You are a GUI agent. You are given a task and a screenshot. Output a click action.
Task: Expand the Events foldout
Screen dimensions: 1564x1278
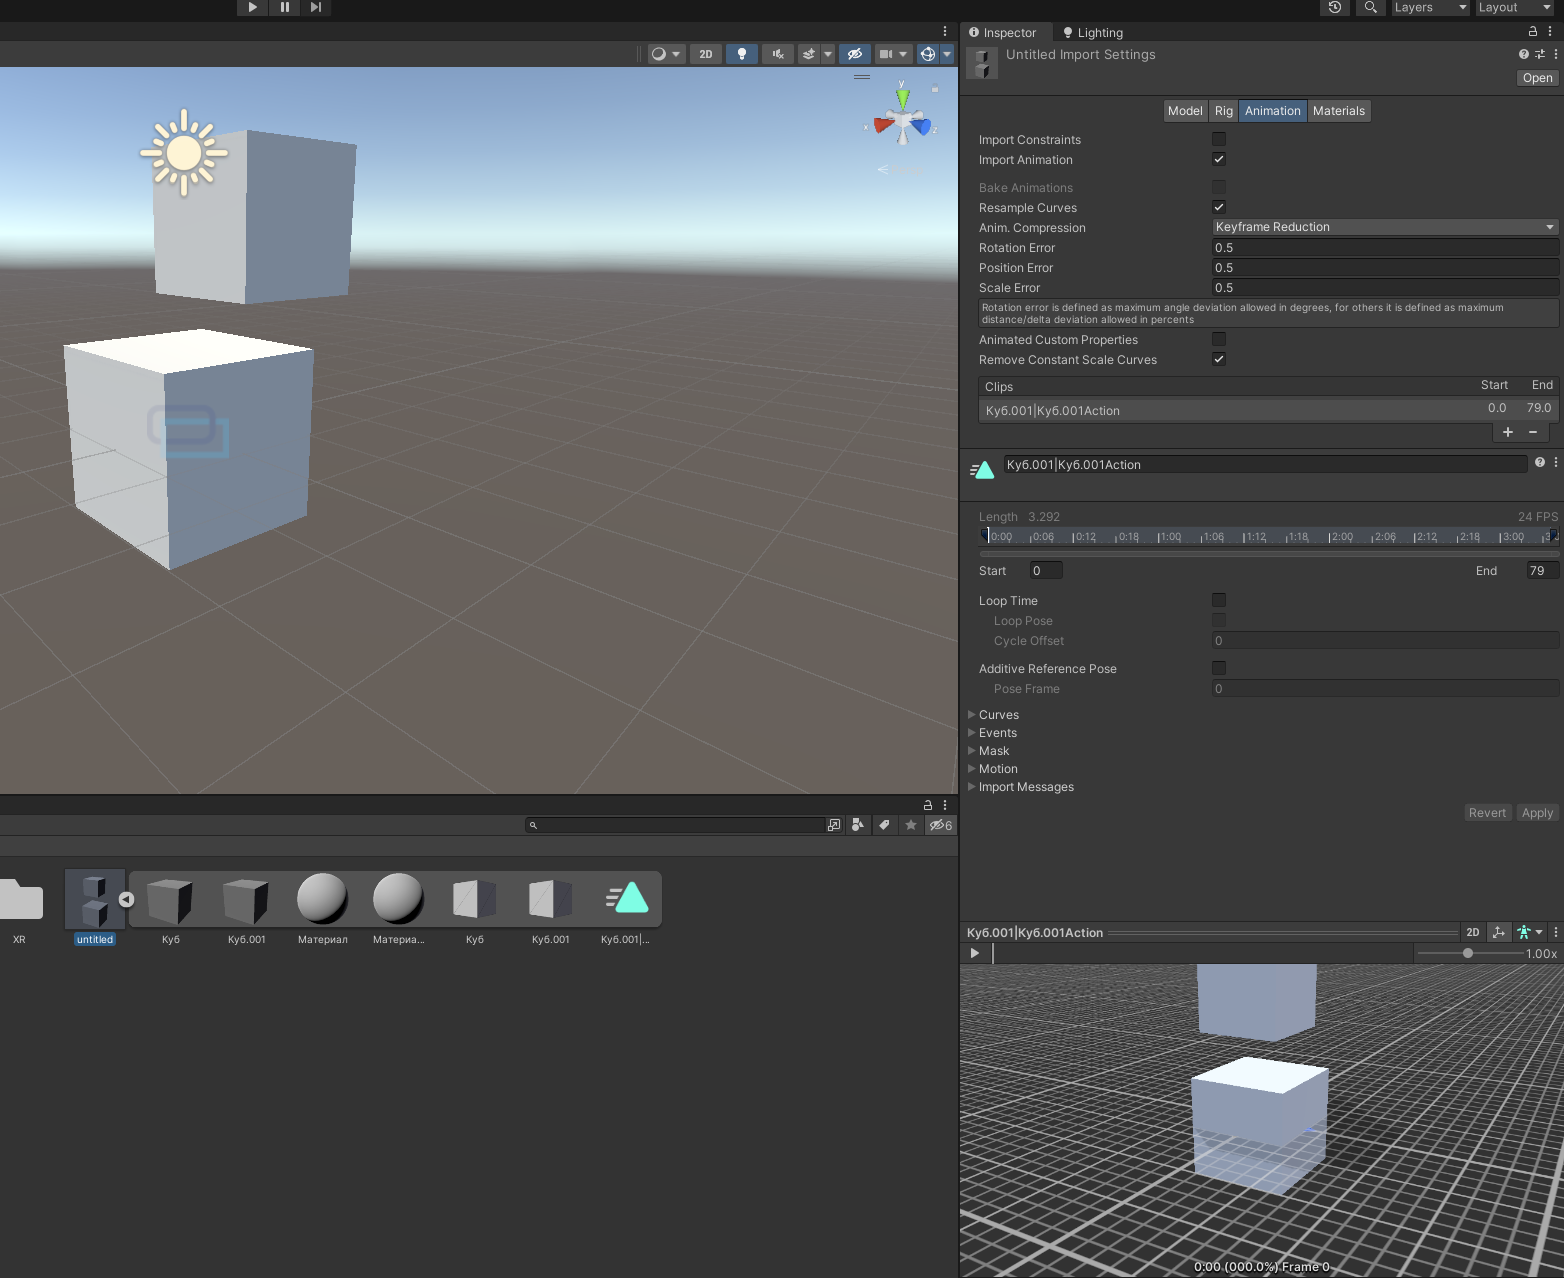coord(972,733)
